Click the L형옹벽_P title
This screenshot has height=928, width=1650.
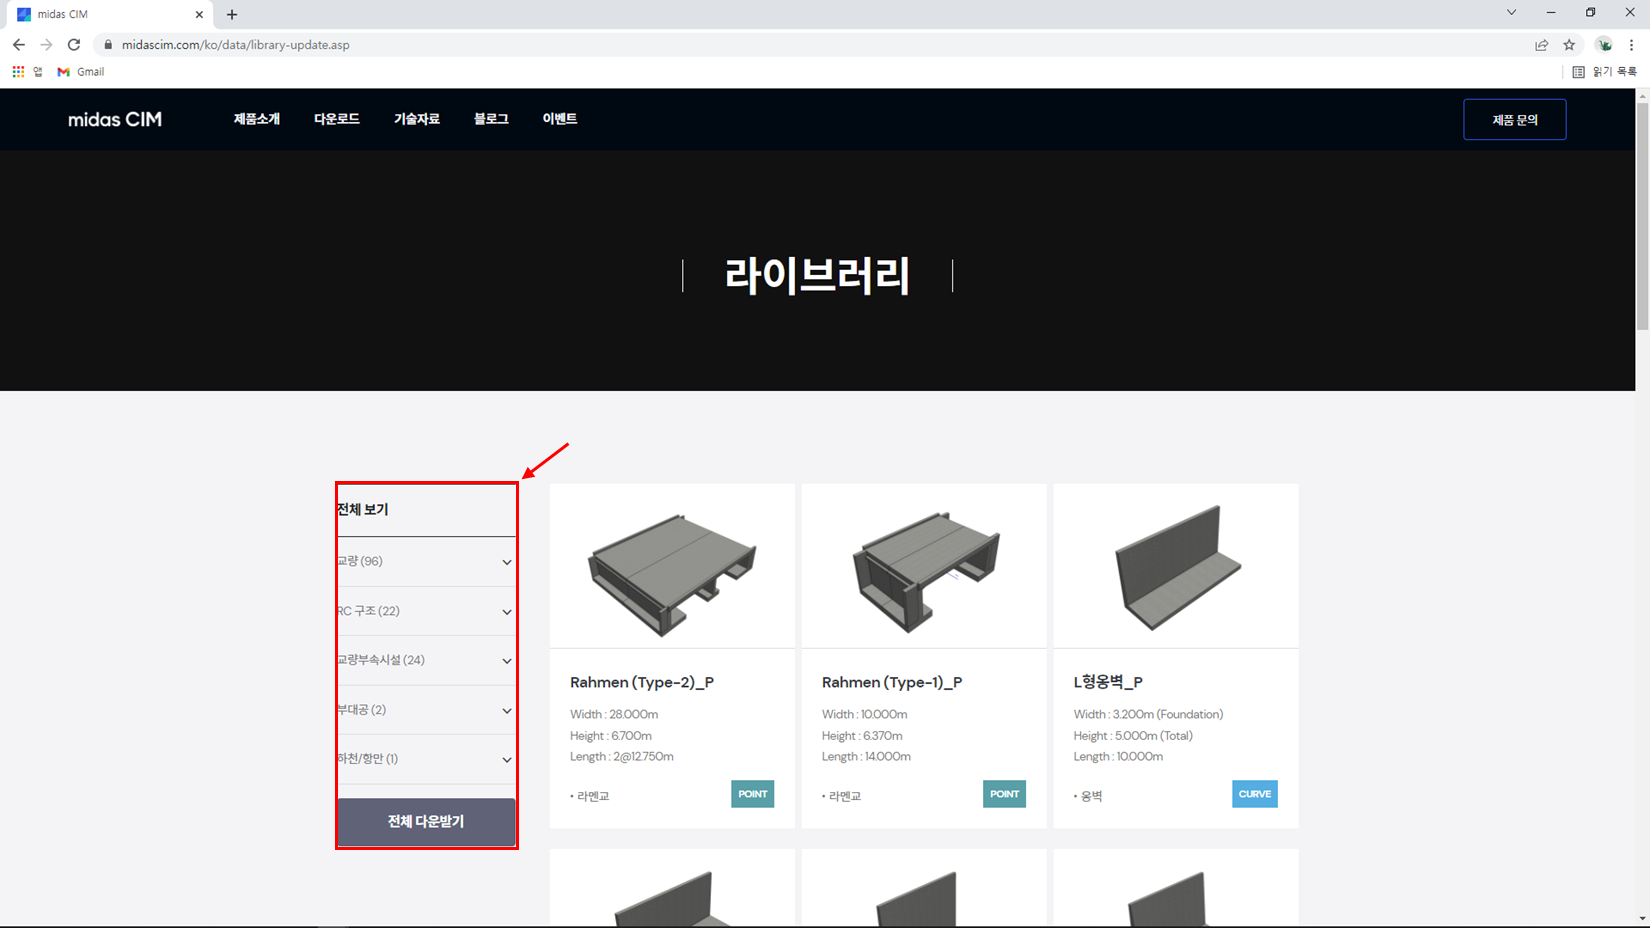1108,682
